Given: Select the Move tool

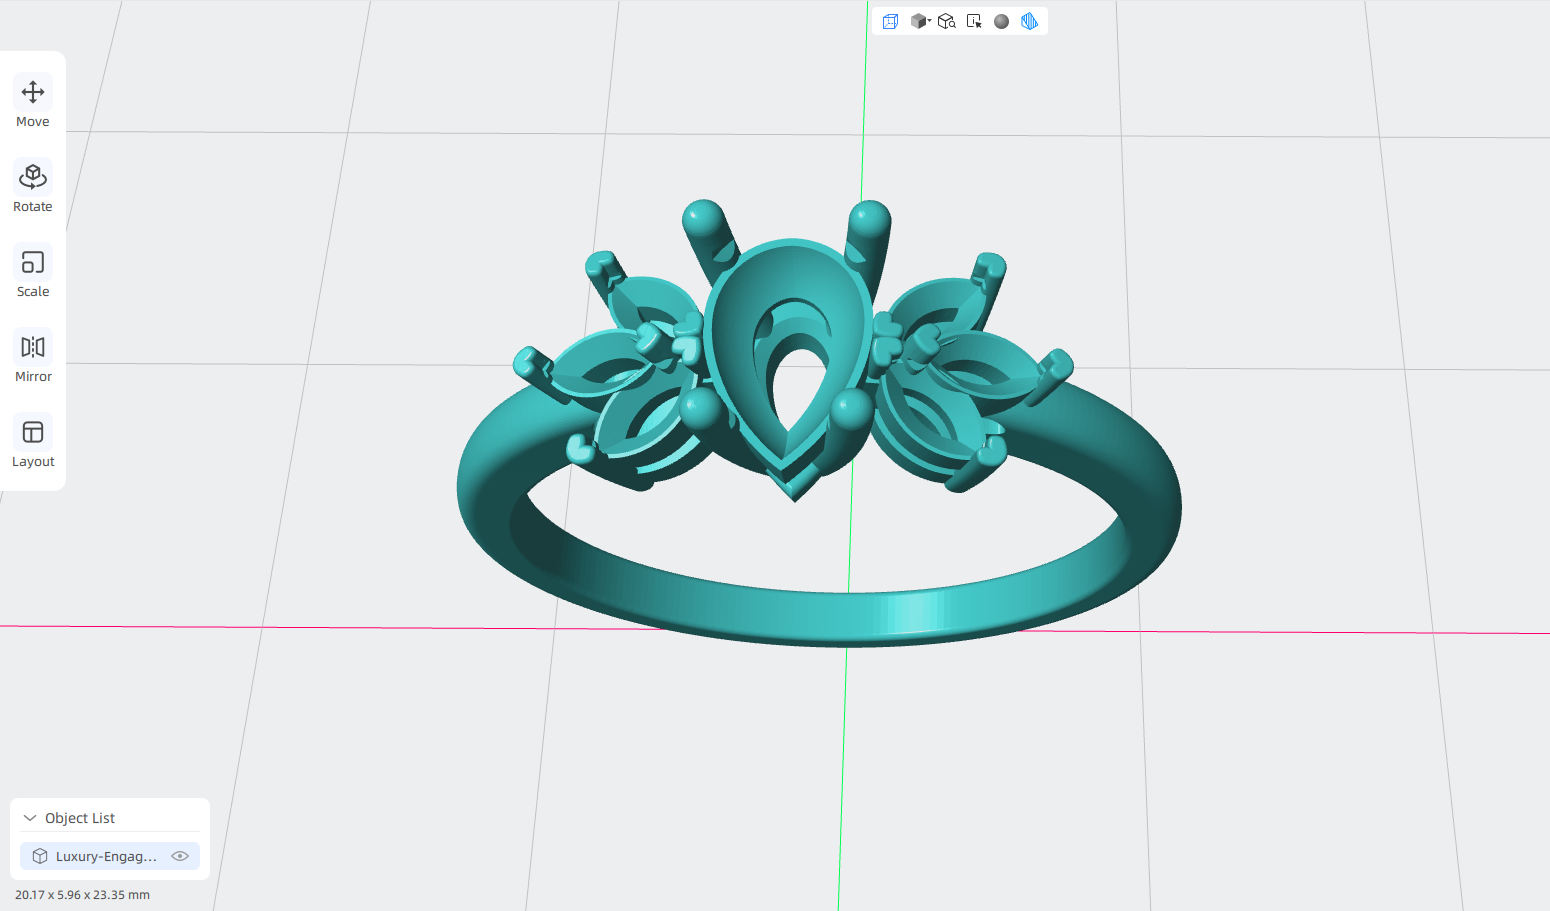Looking at the screenshot, I should point(33,102).
